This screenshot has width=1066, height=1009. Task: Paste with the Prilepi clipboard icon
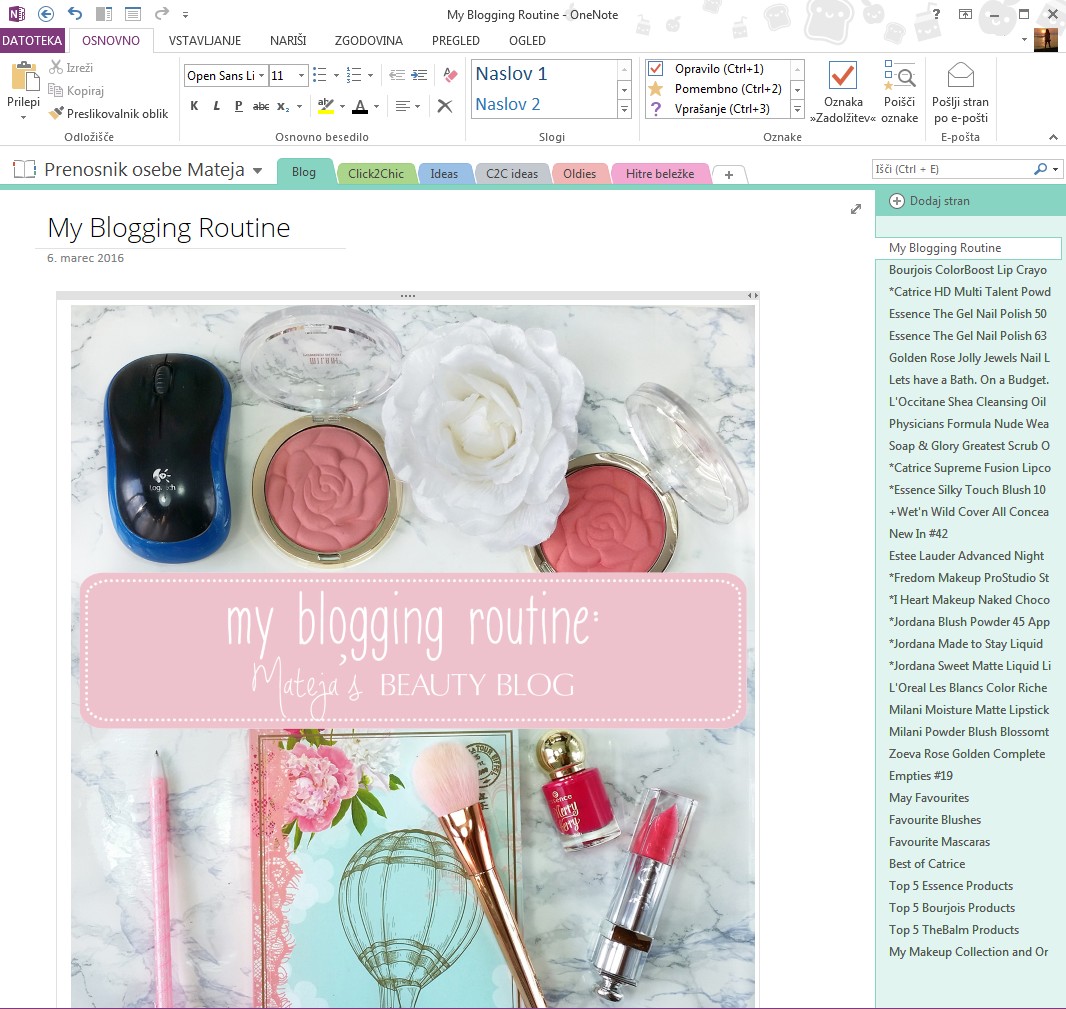click(24, 76)
